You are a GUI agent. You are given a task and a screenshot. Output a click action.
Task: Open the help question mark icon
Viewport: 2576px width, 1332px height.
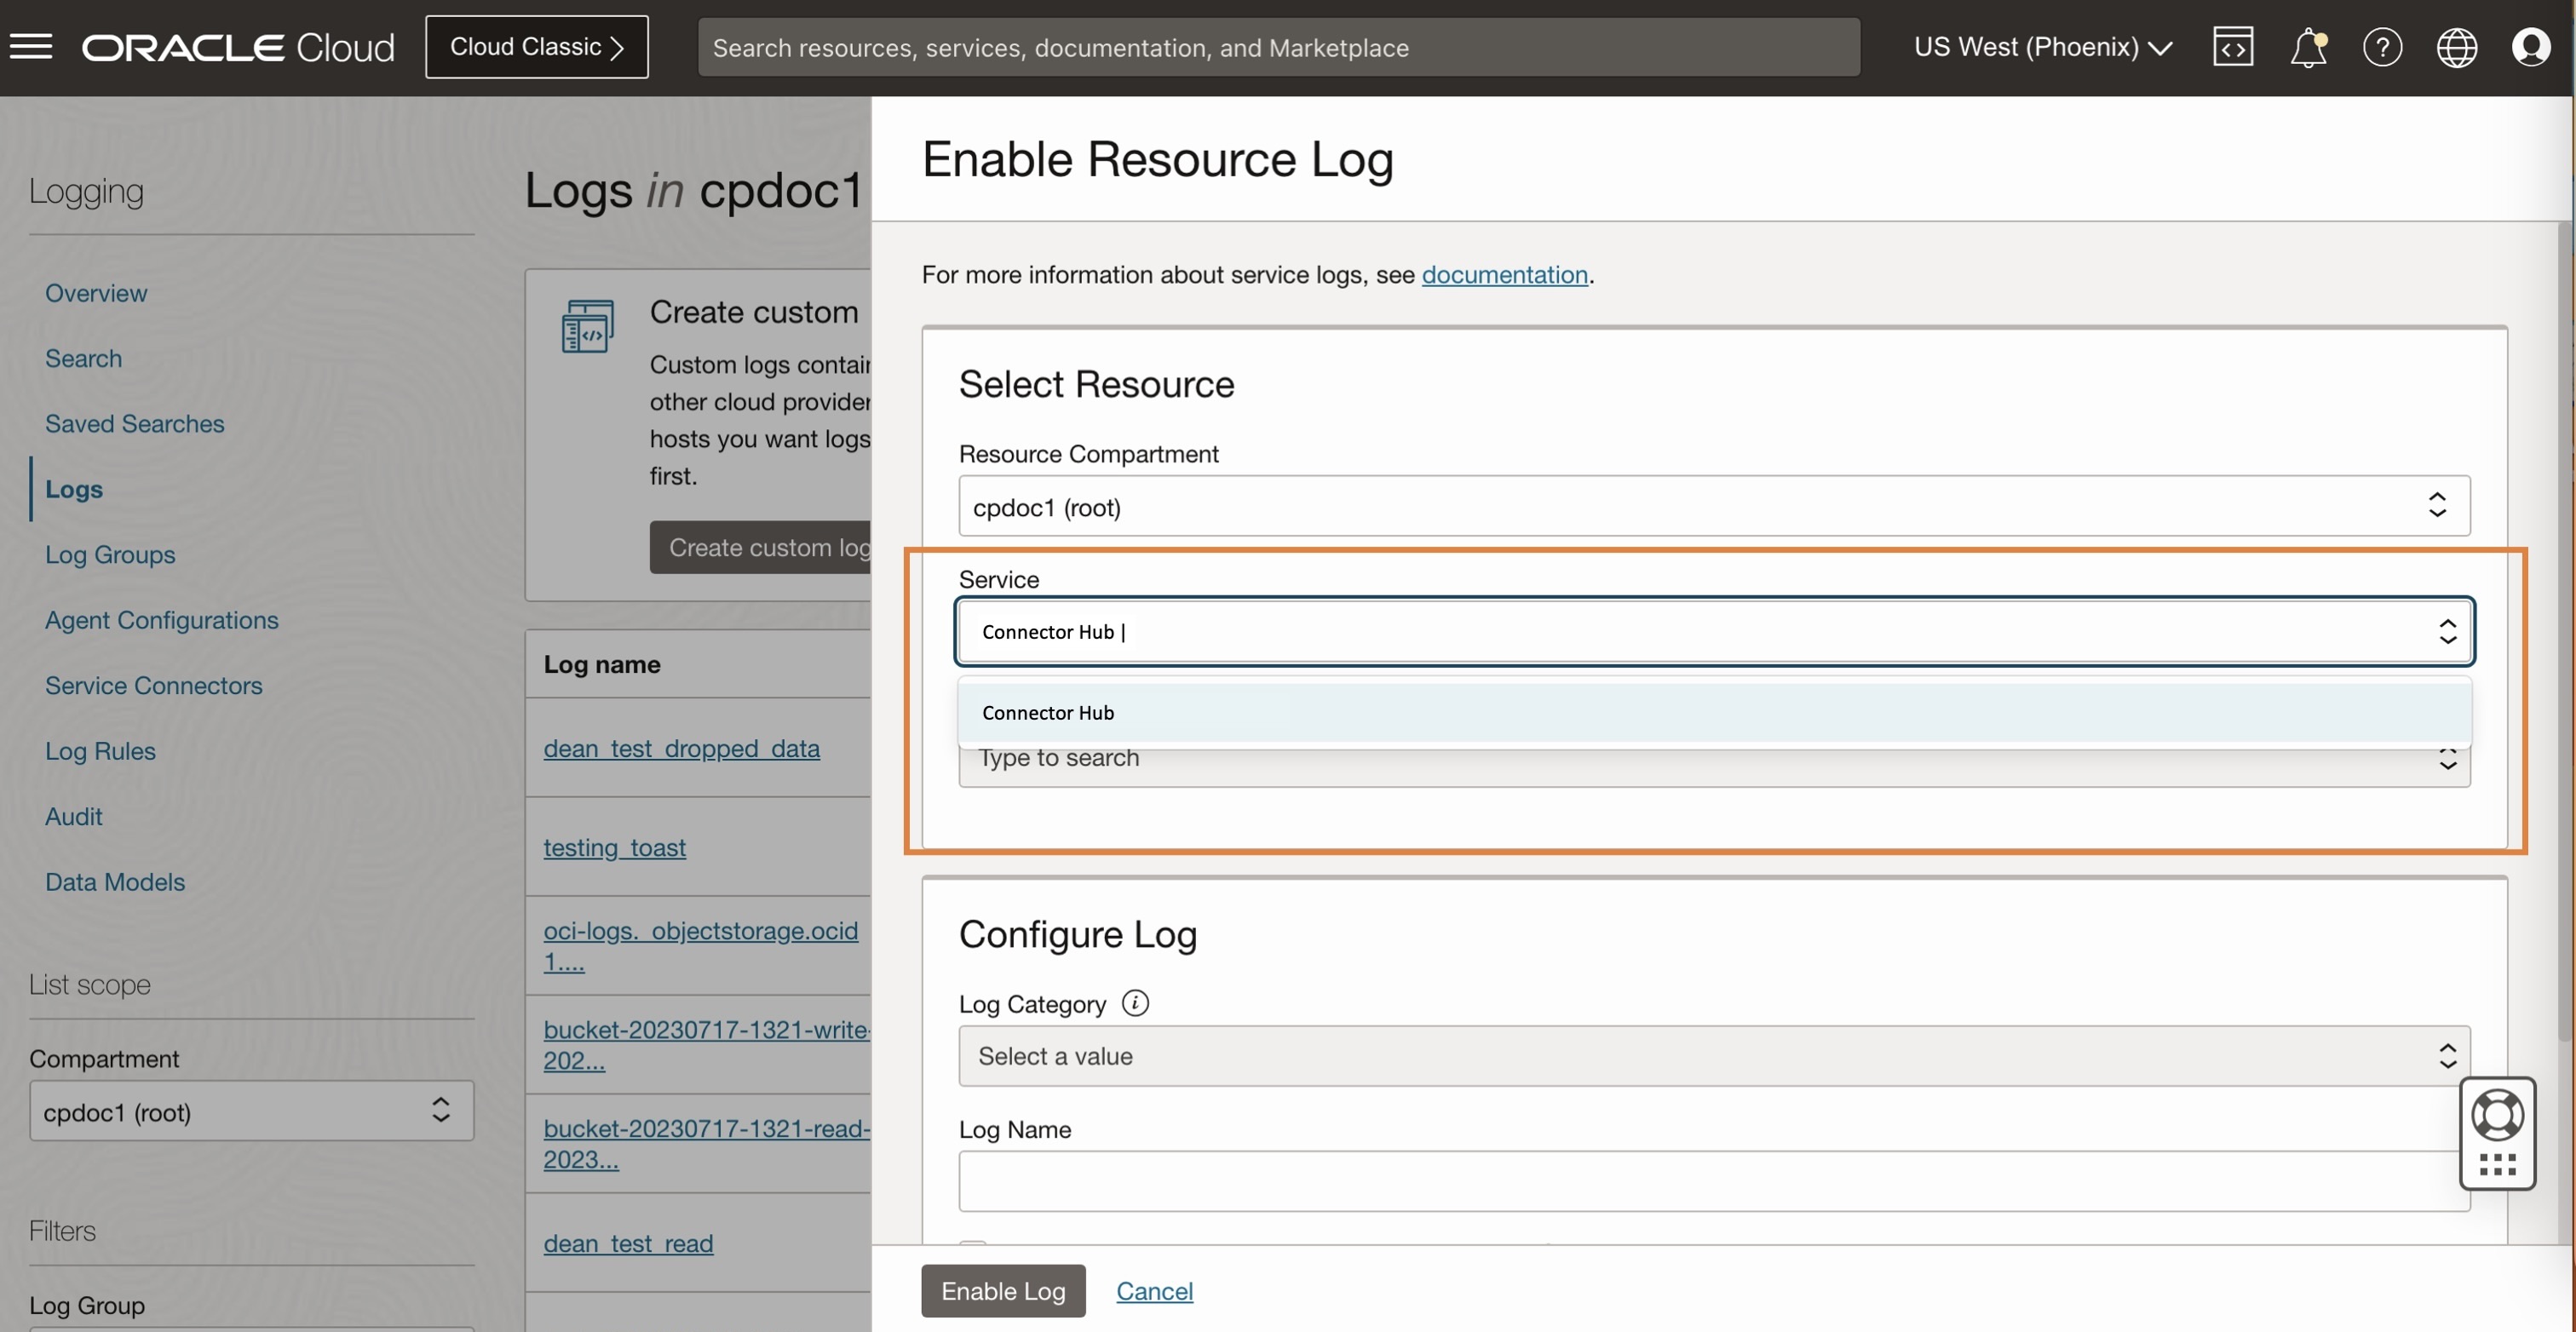pyautogui.click(x=2383, y=47)
